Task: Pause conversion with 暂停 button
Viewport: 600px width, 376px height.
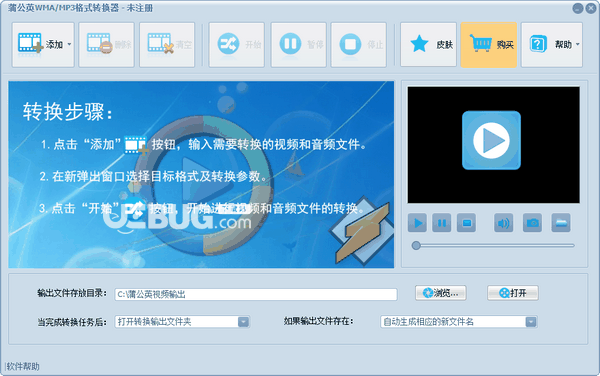Action: pos(298,45)
